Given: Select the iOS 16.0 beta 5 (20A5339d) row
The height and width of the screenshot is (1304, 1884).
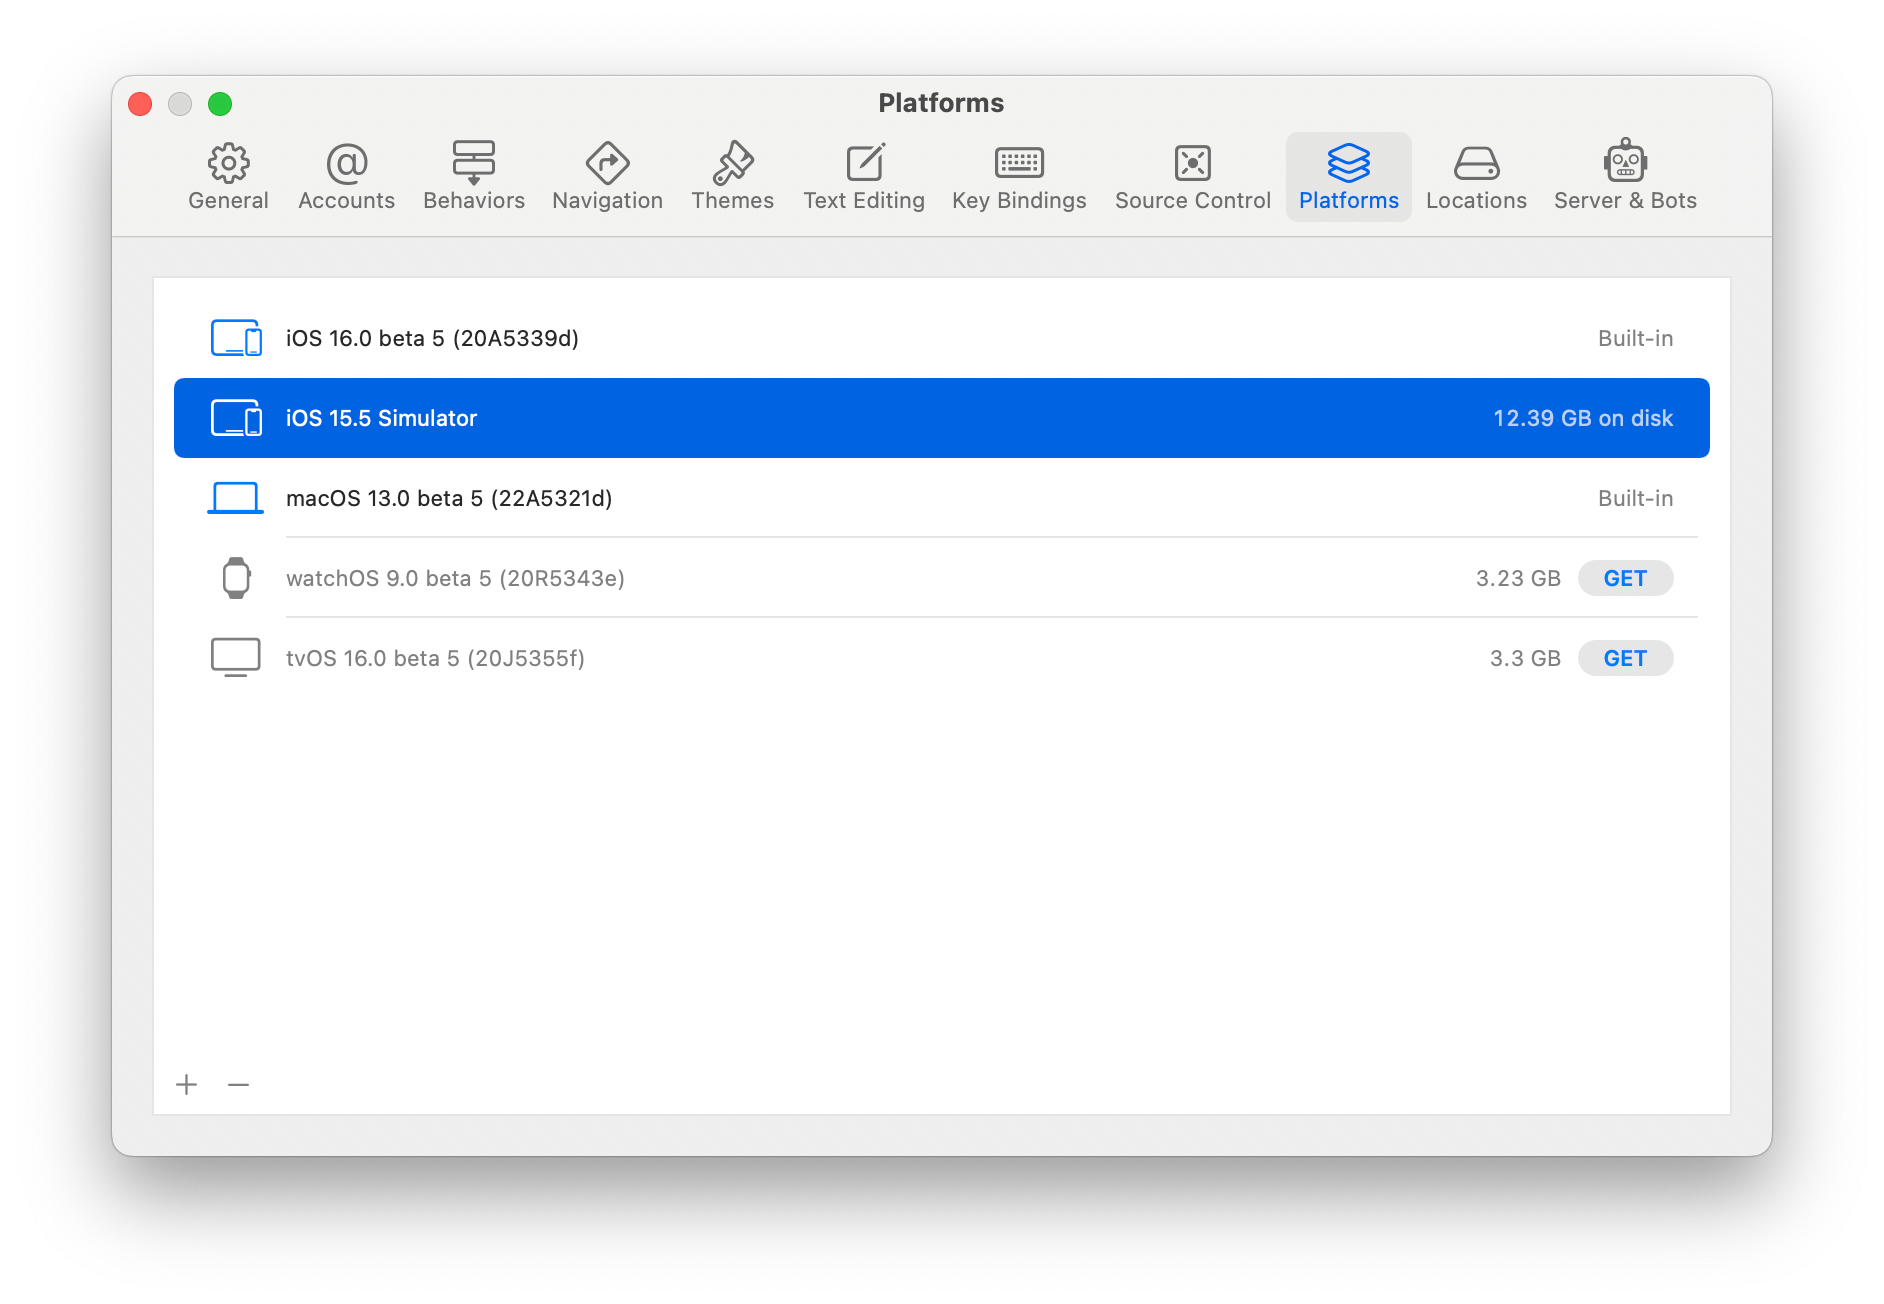Looking at the screenshot, I should click(942, 338).
